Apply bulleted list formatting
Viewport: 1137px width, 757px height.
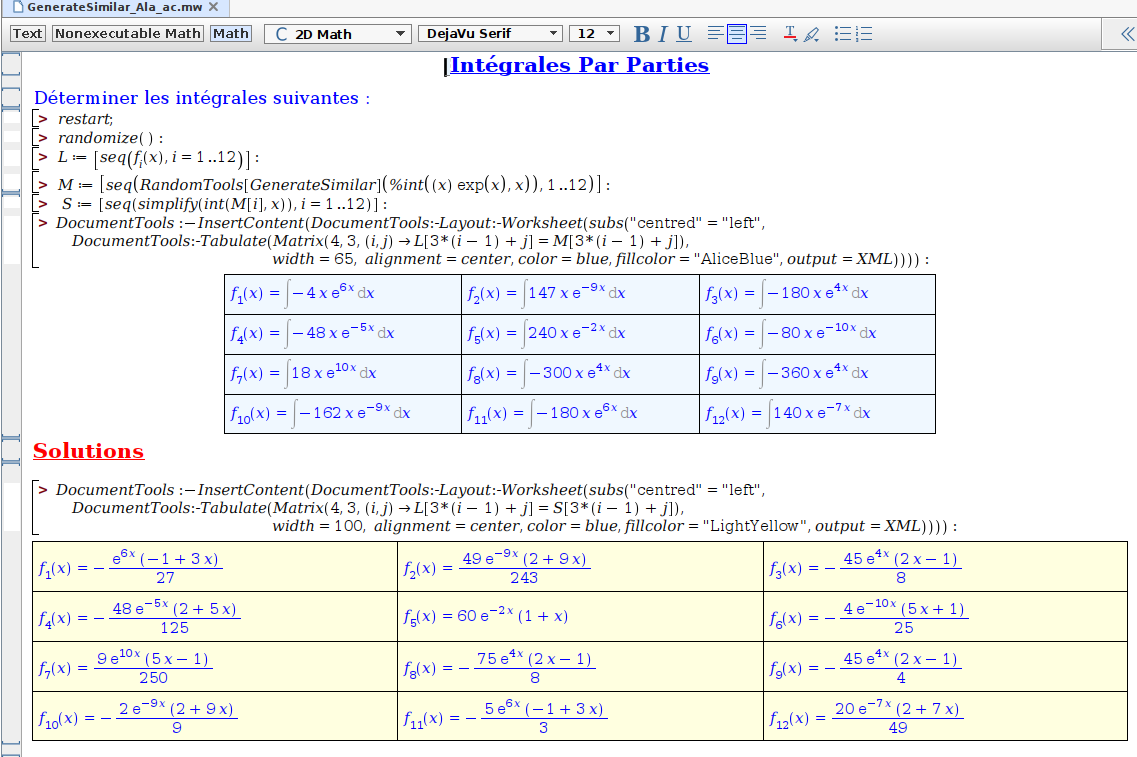tap(843, 34)
